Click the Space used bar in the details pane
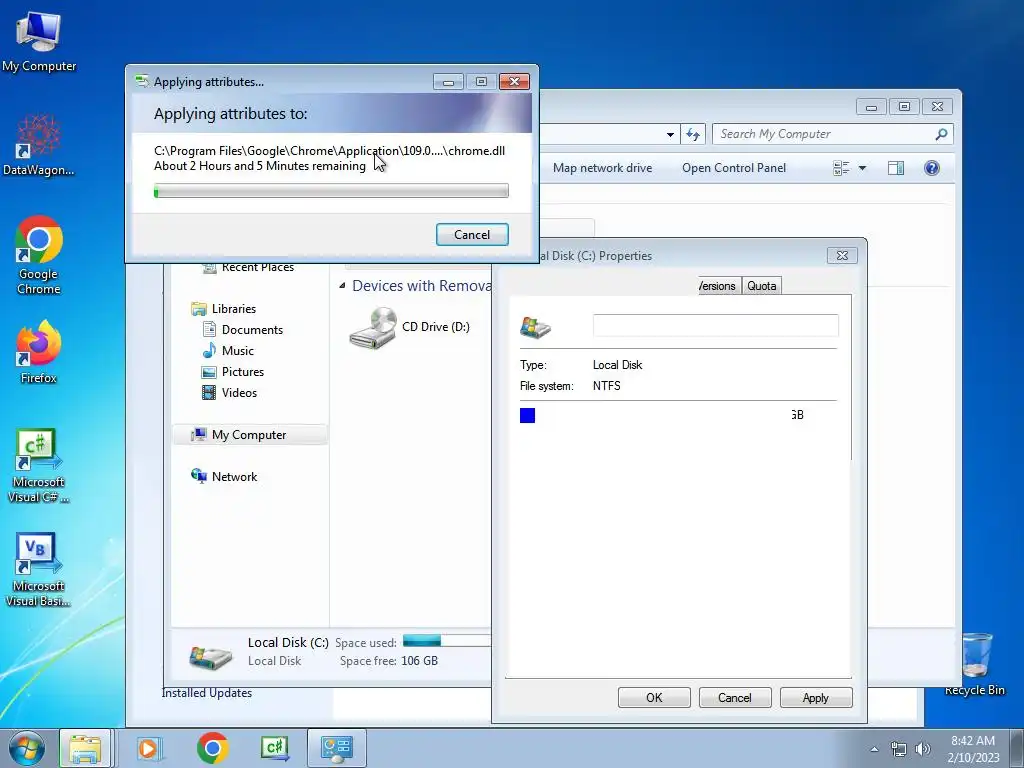The height and width of the screenshot is (768, 1024). (x=446, y=641)
